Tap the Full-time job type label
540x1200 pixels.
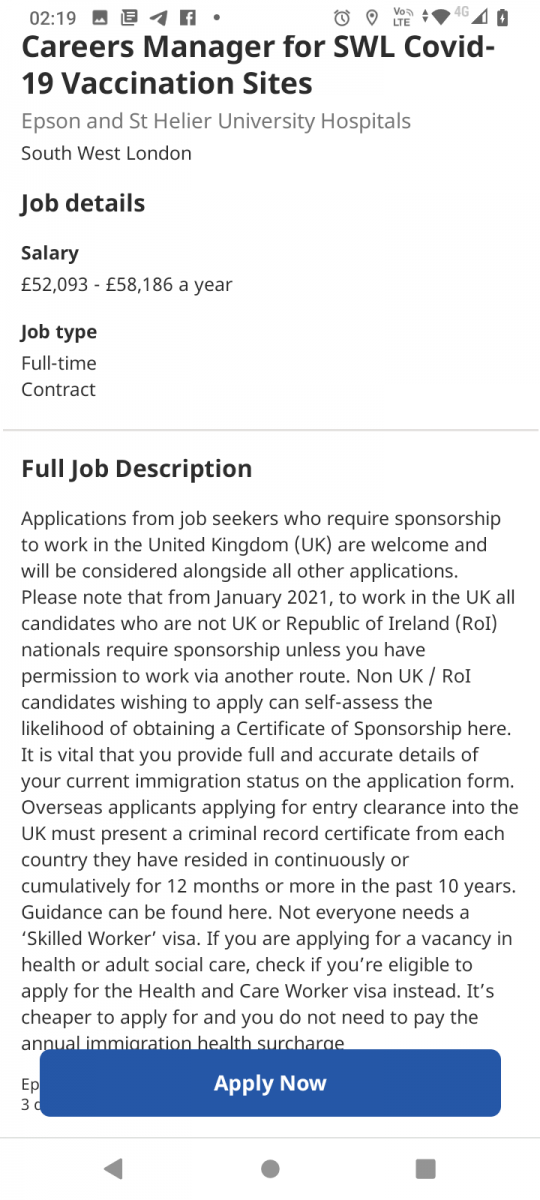tap(59, 363)
